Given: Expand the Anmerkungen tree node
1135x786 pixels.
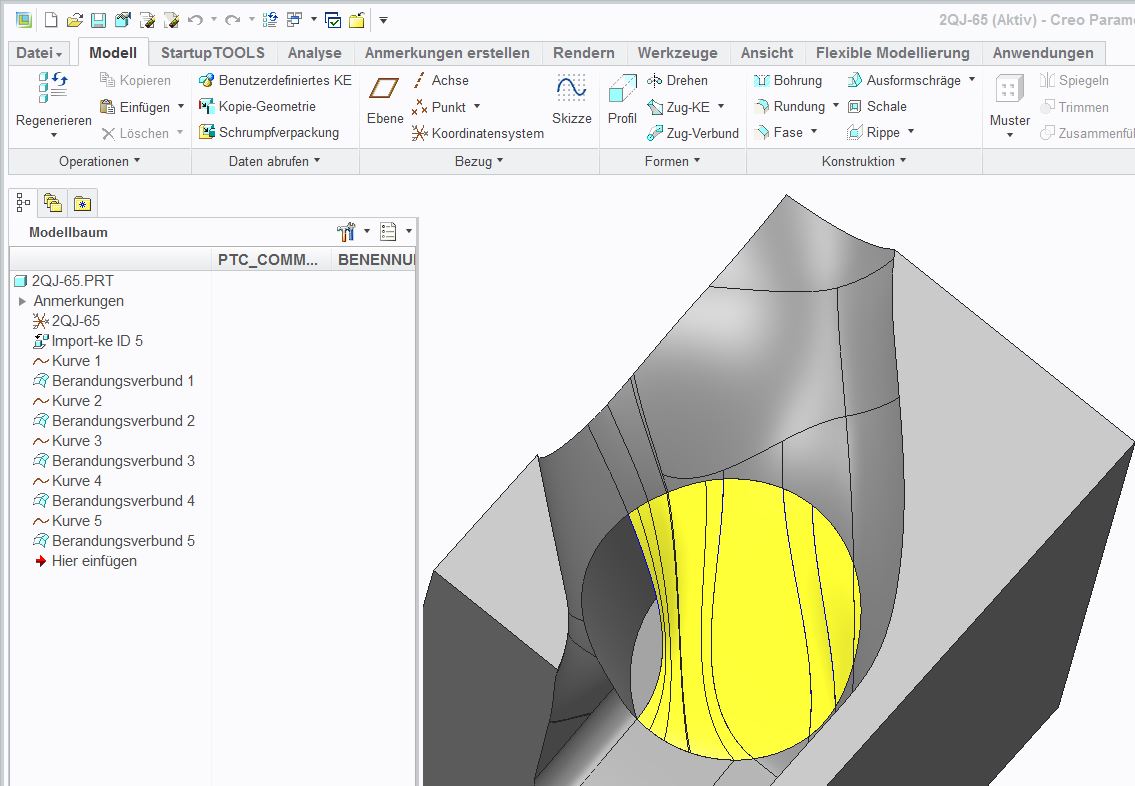Looking at the screenshot, I should [x=22, y=301].
